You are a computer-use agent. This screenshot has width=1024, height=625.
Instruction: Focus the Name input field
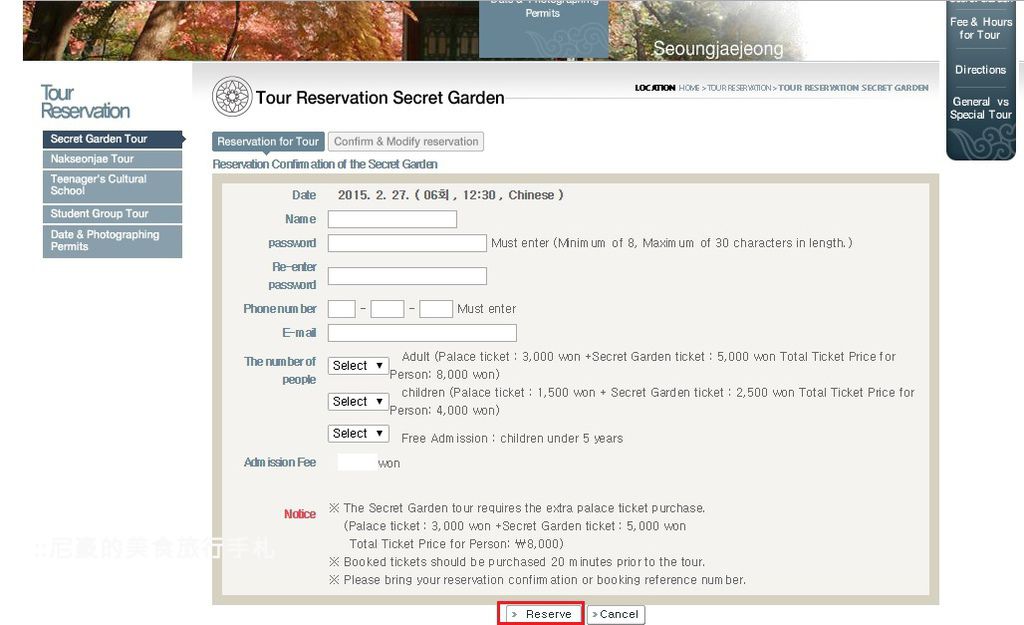[392, 219]
